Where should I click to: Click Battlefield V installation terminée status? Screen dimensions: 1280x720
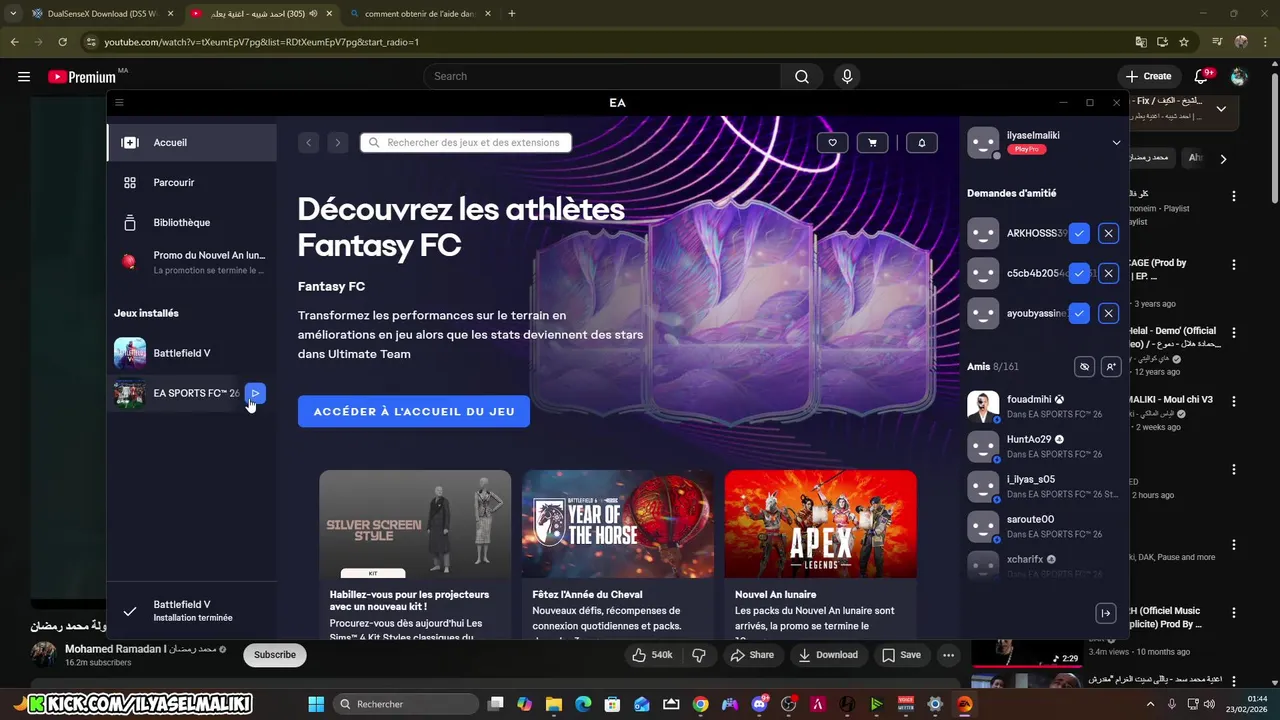pos(192,611)
